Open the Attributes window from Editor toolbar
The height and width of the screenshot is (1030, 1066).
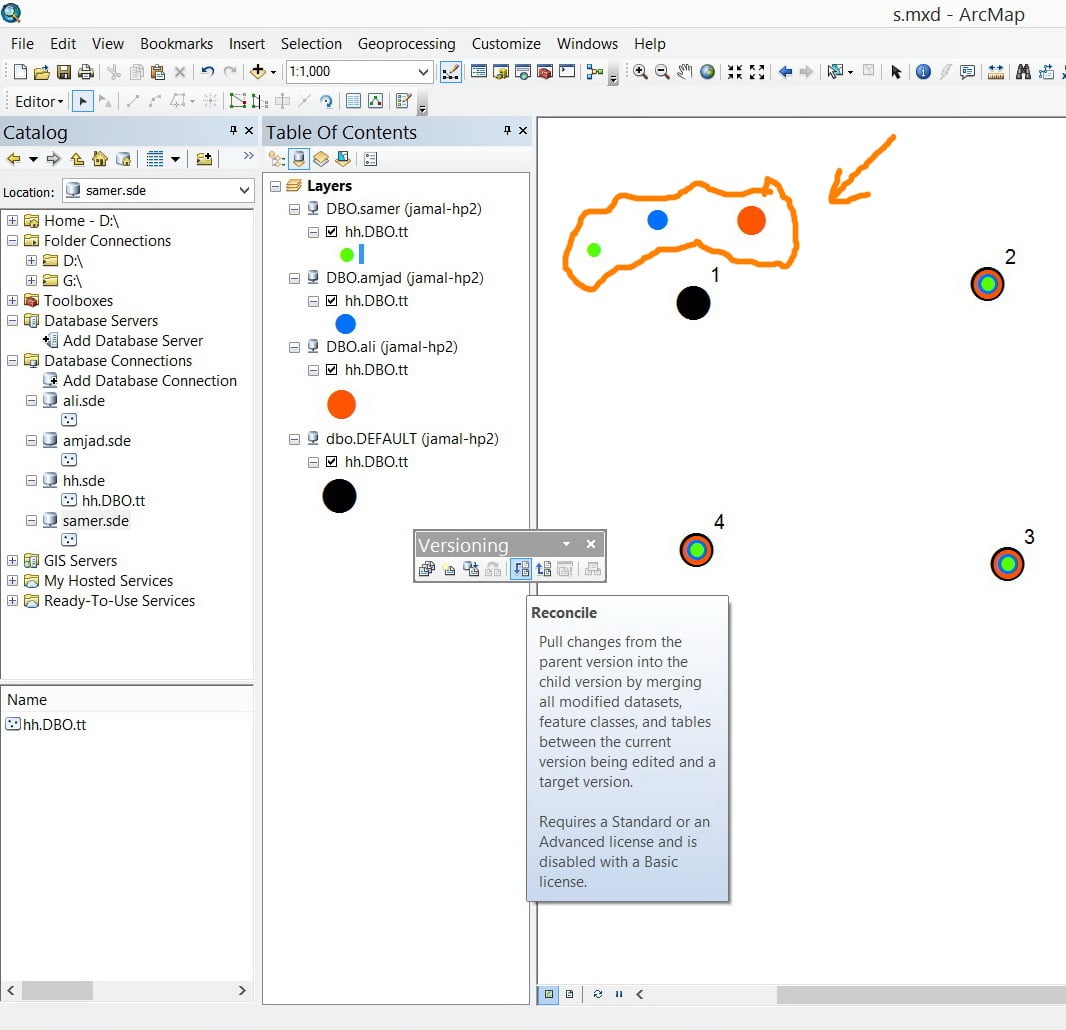click(354, 101)
